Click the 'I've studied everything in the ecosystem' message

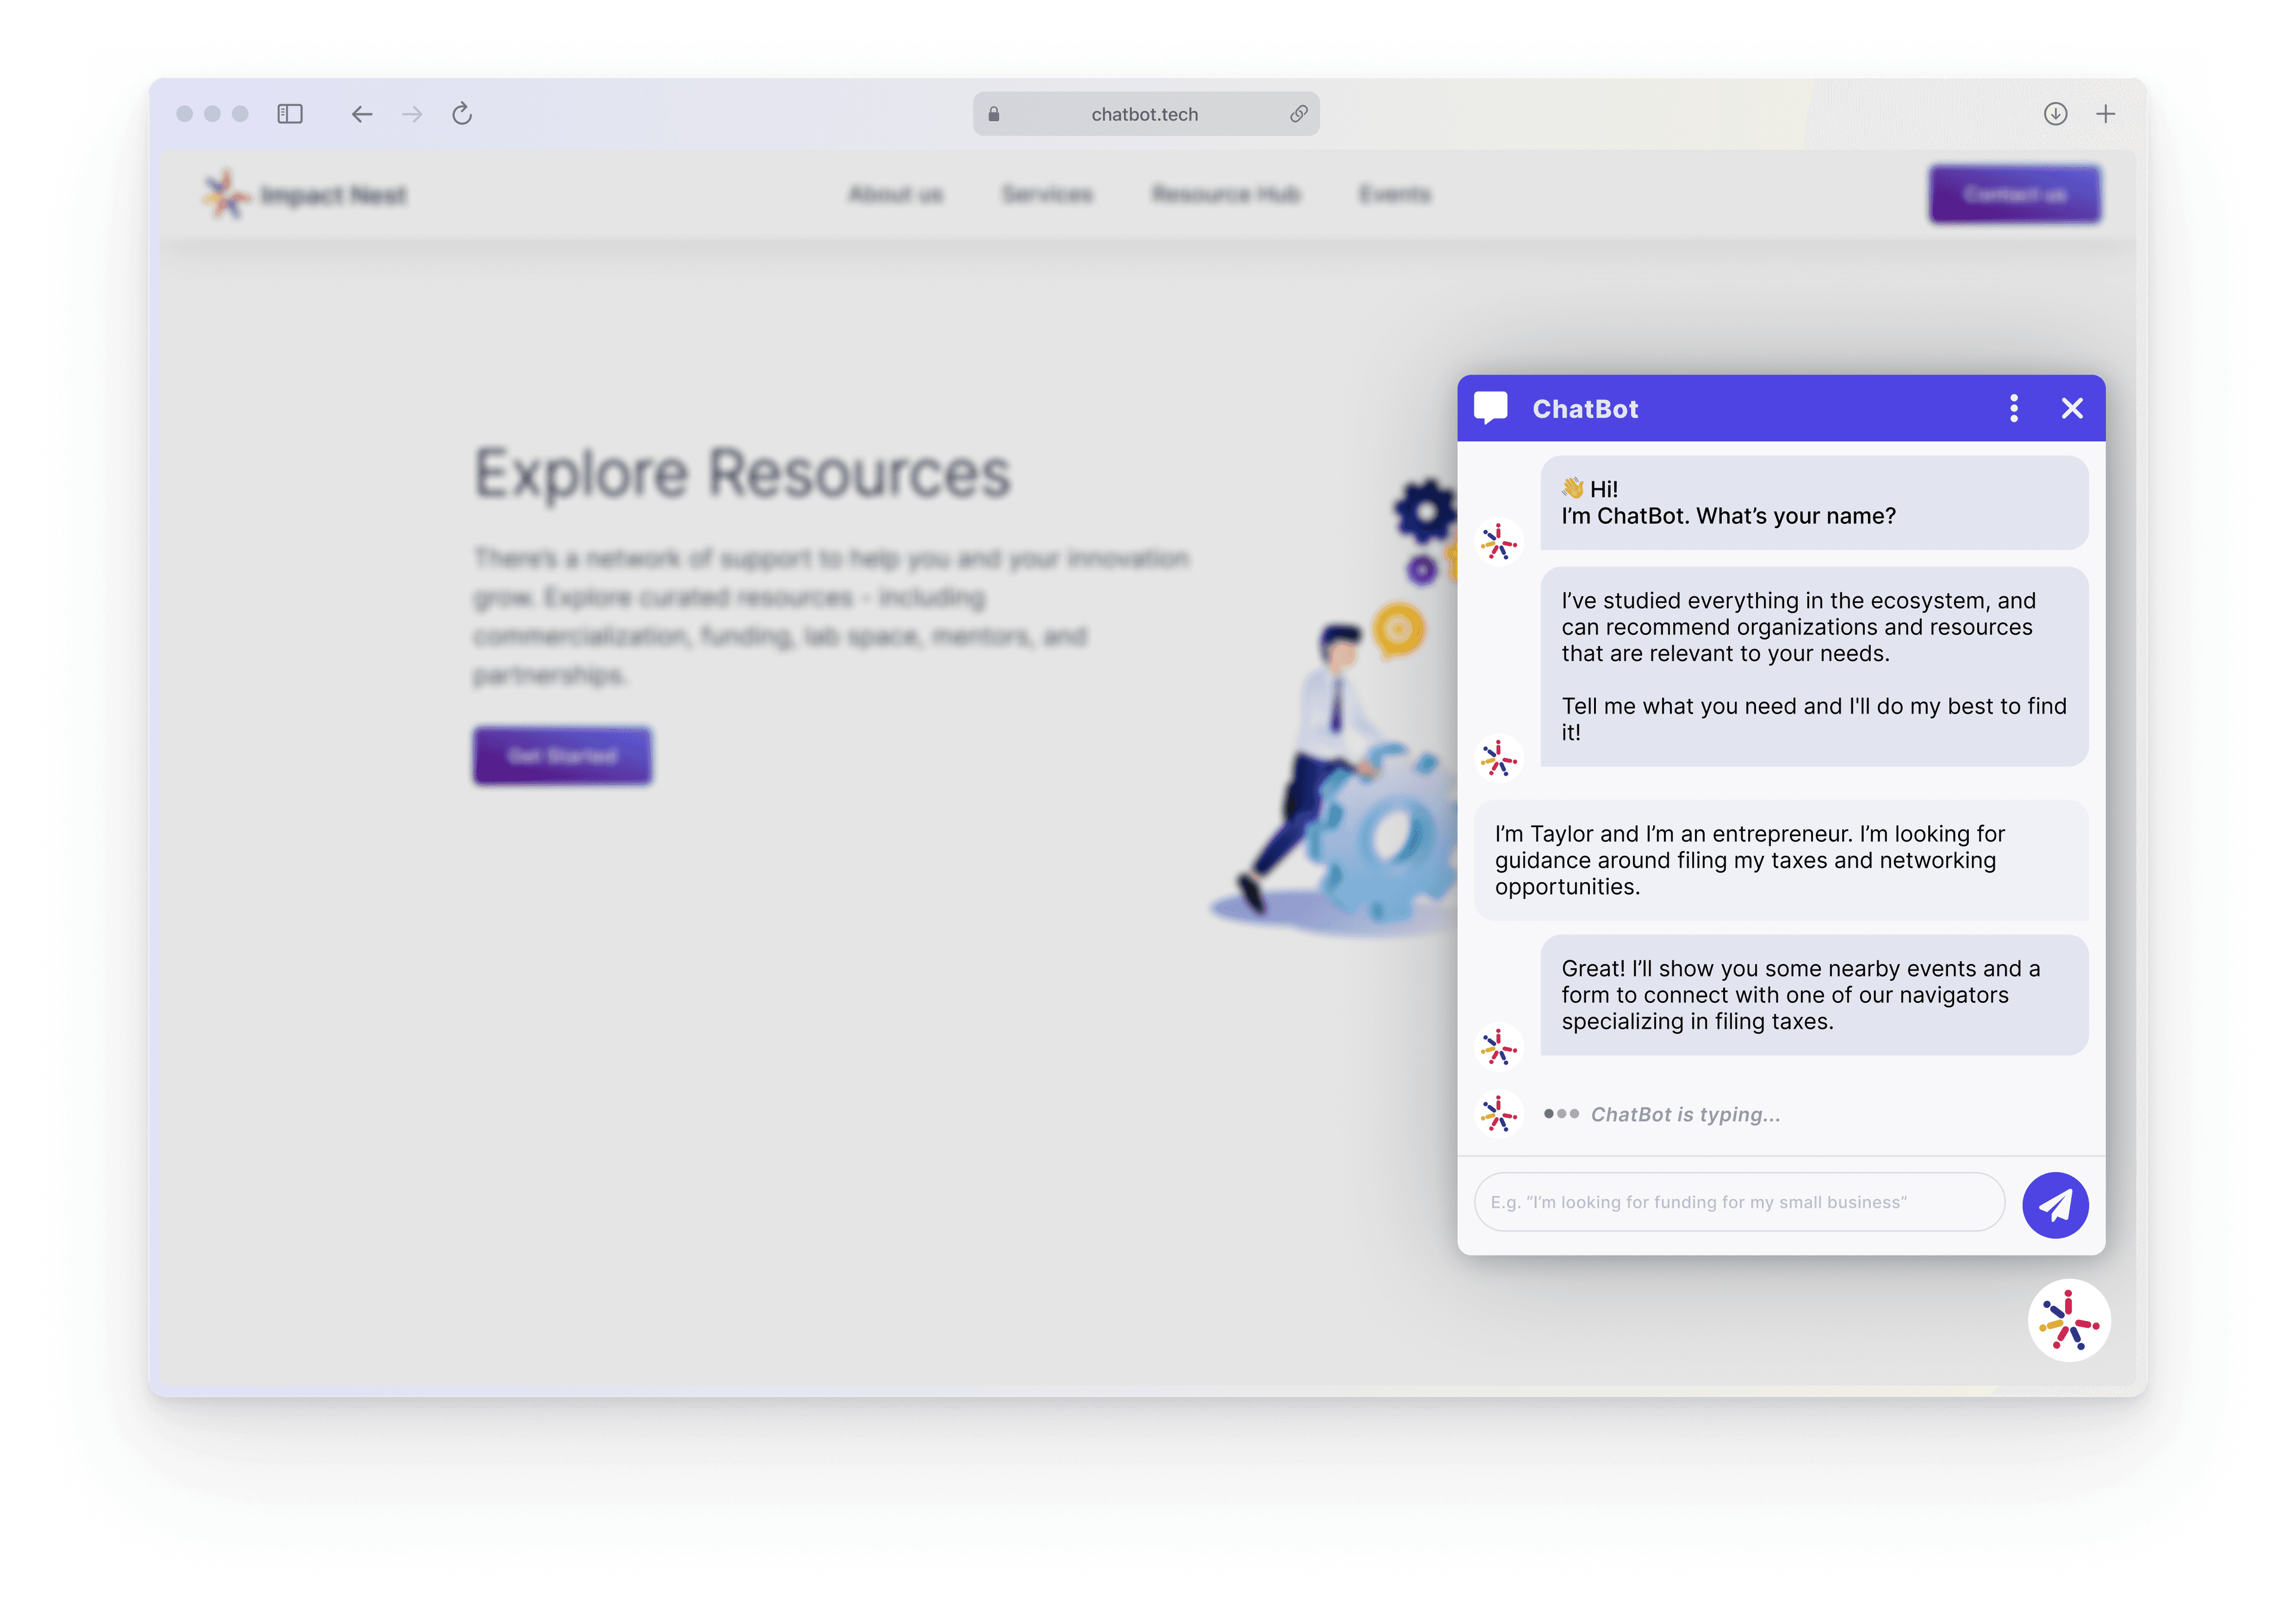point(1814,667)
